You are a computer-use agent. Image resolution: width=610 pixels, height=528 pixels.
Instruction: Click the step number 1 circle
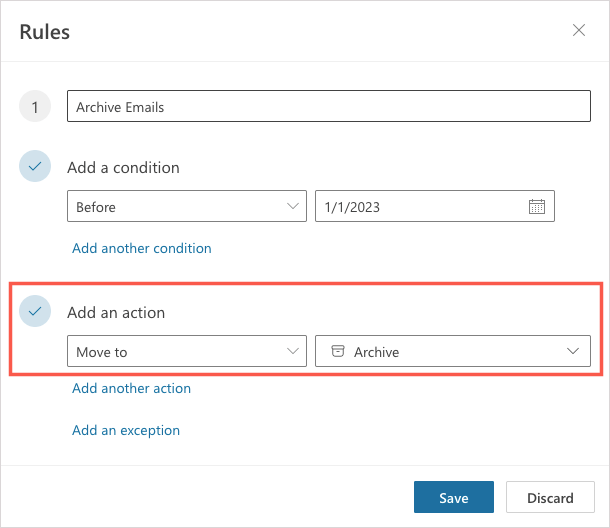coord(35,107)
